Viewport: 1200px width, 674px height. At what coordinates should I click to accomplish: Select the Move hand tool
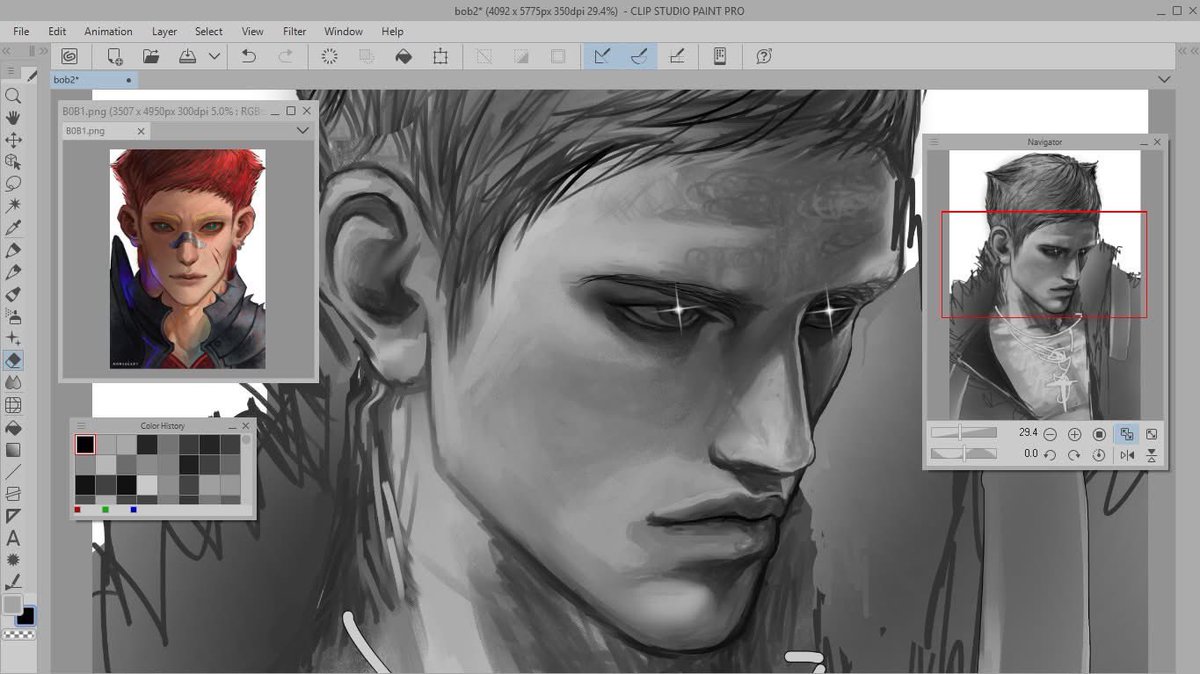(x=13, y=118)
